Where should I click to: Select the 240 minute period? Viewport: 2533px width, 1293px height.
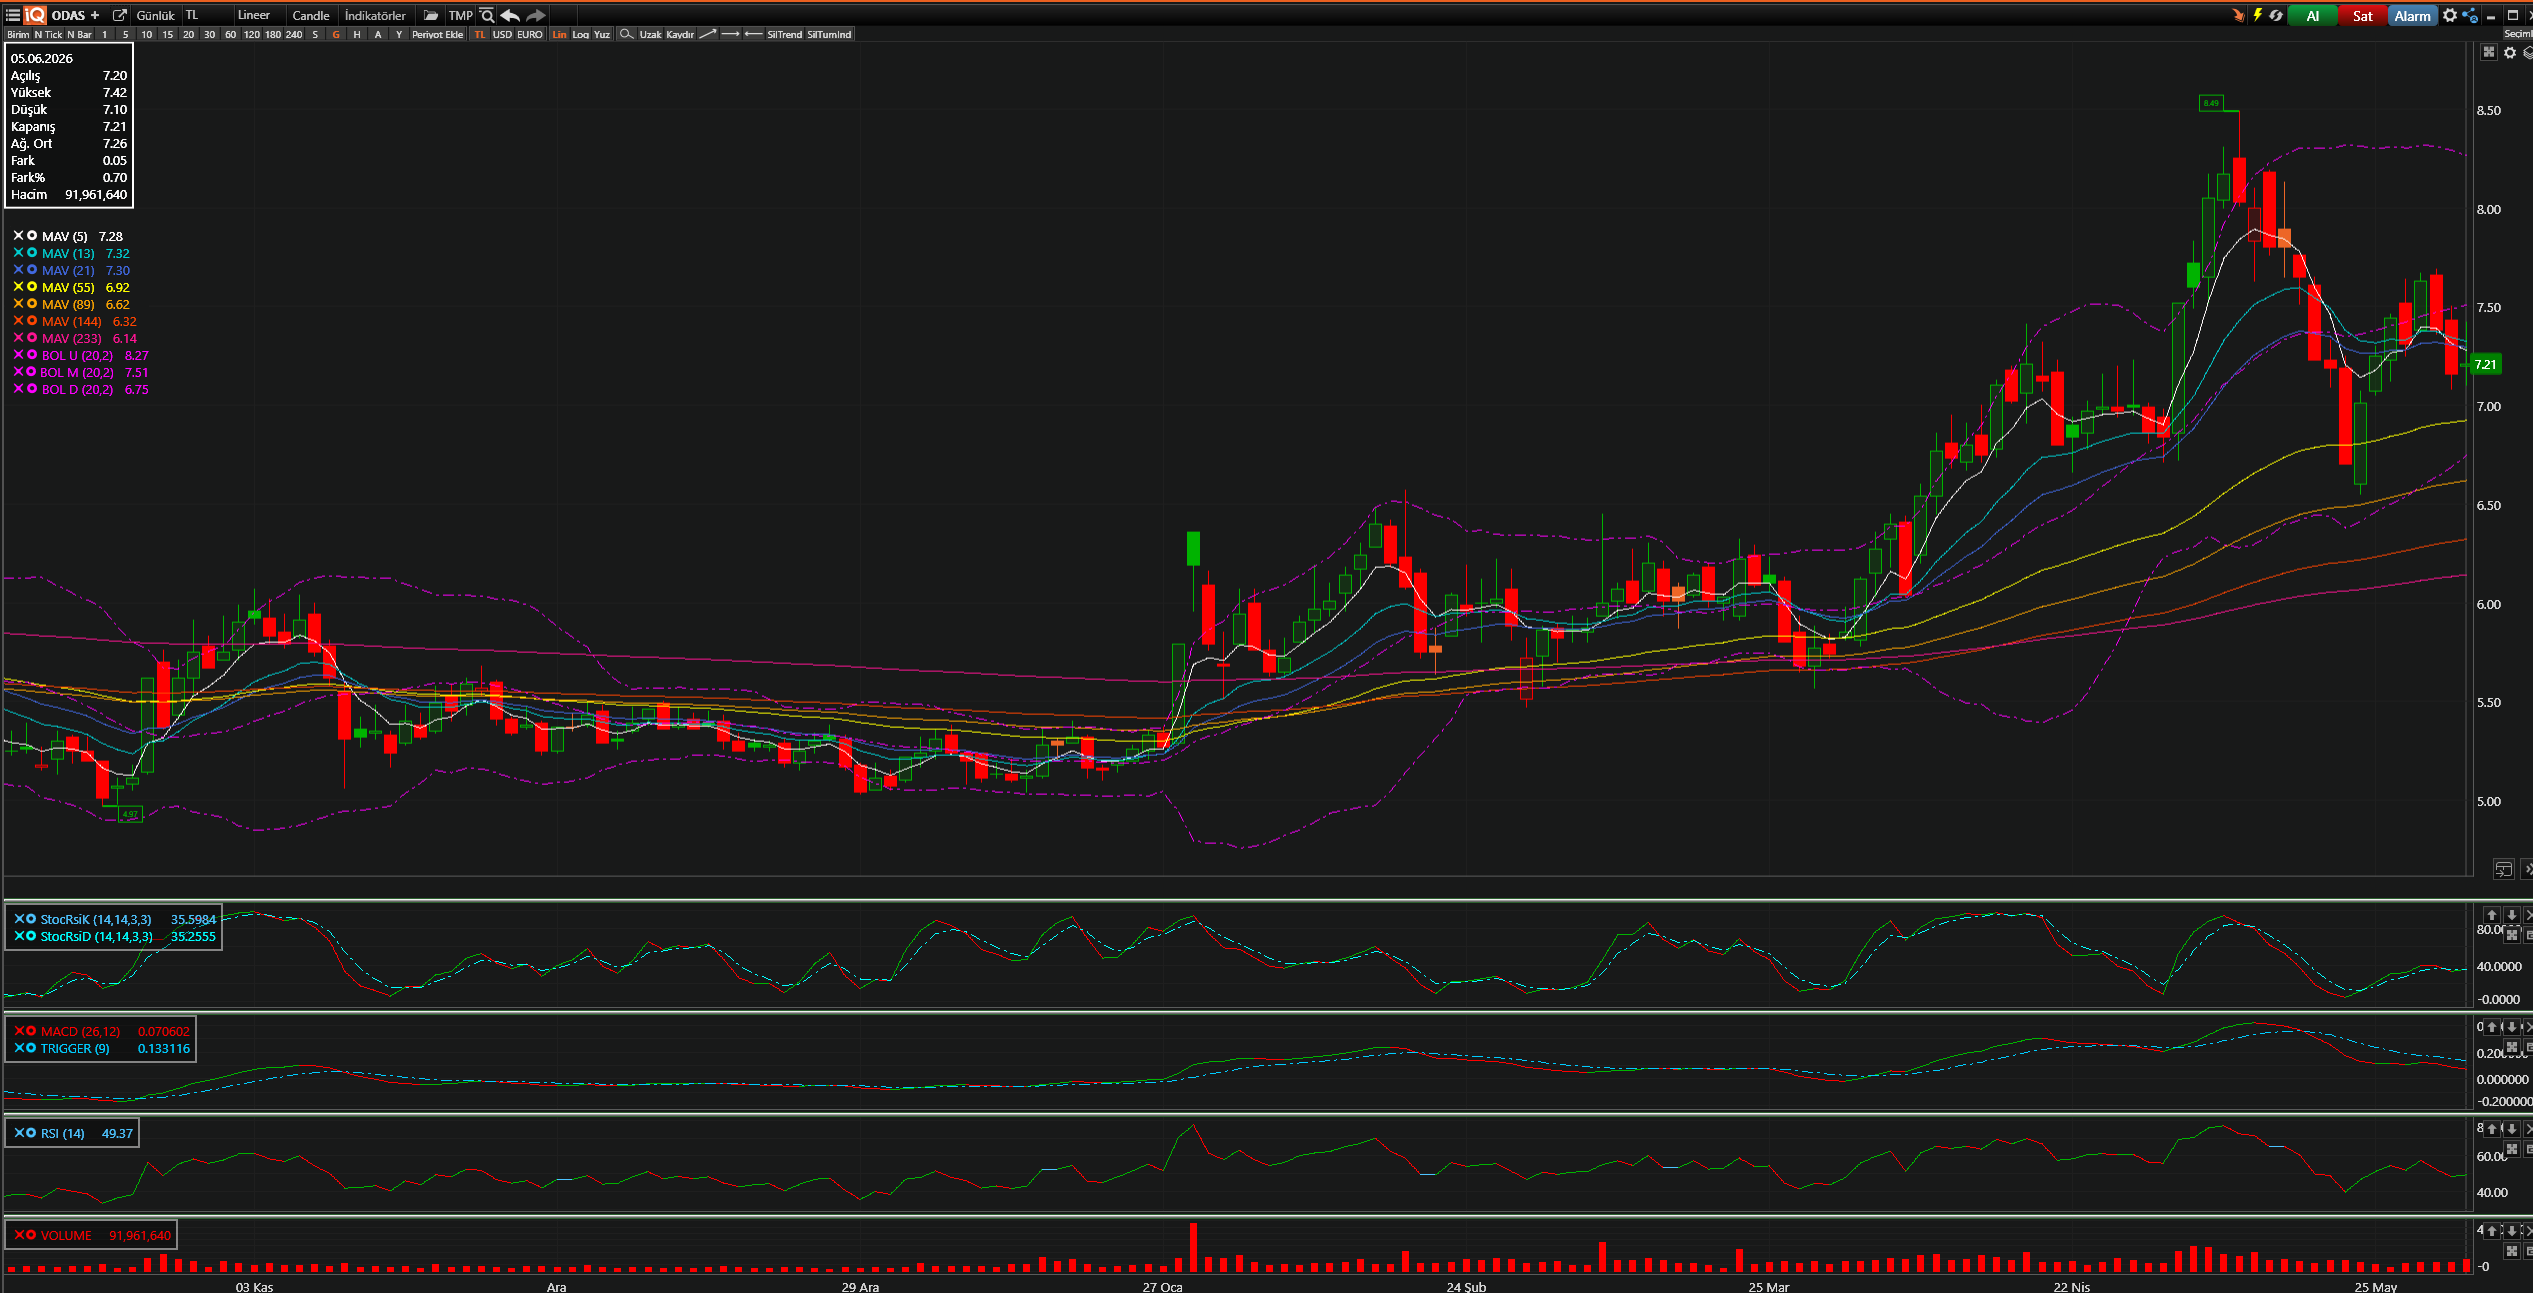tap(294, 34)
